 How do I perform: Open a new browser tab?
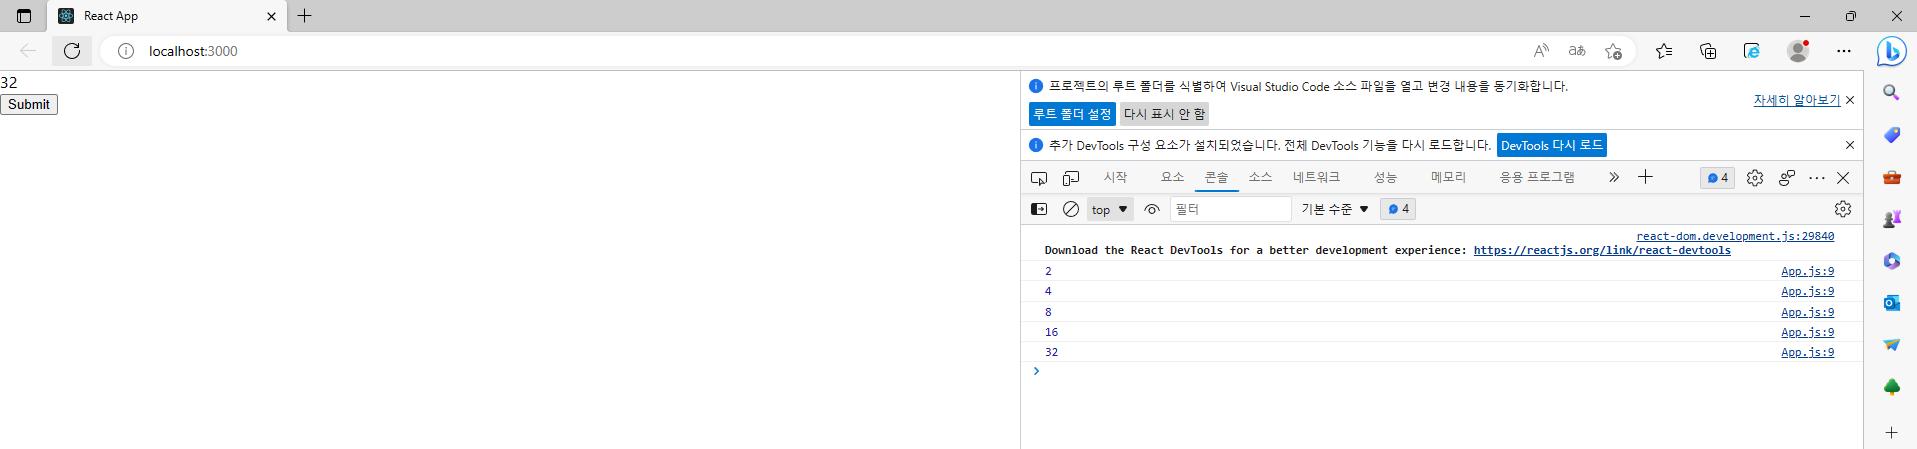click(x=305, y=16)
